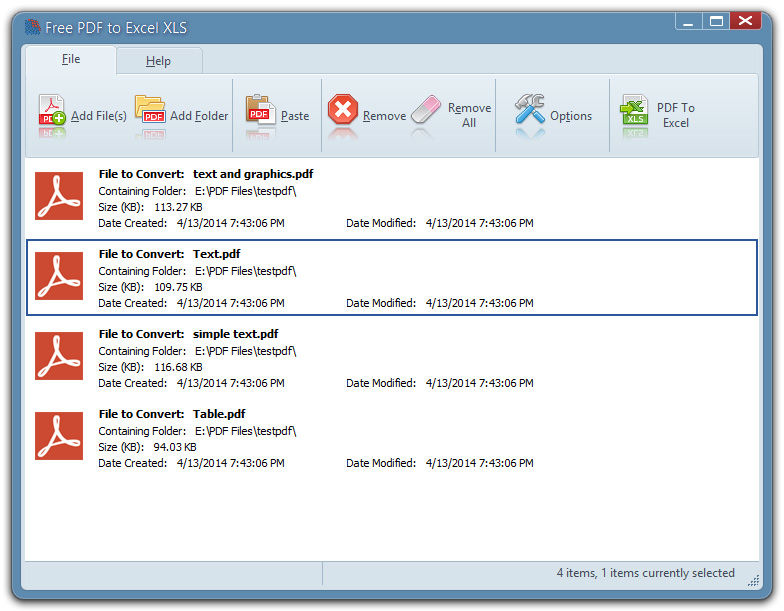Click Containing Folder path of Table.pdf
This screenshot has width=784, height=611.
246,431
